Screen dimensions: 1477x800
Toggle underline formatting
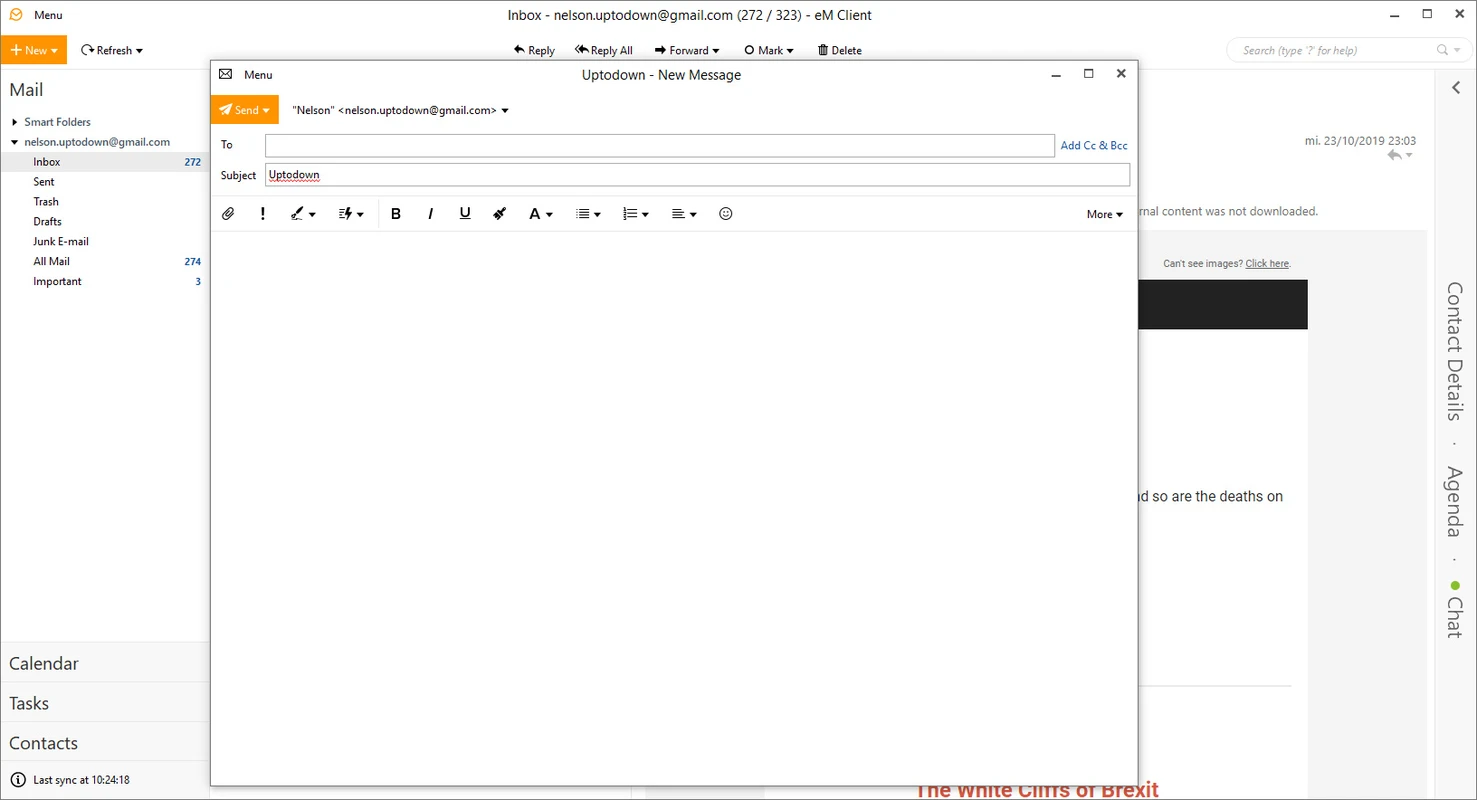click(465, 214)
